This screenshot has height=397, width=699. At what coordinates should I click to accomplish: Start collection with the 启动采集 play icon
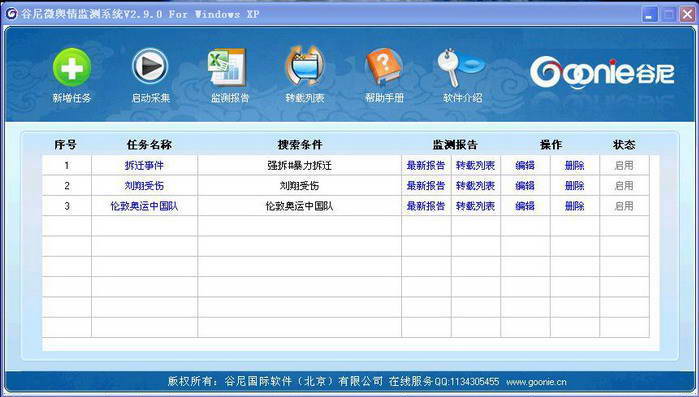coord(150,67)
